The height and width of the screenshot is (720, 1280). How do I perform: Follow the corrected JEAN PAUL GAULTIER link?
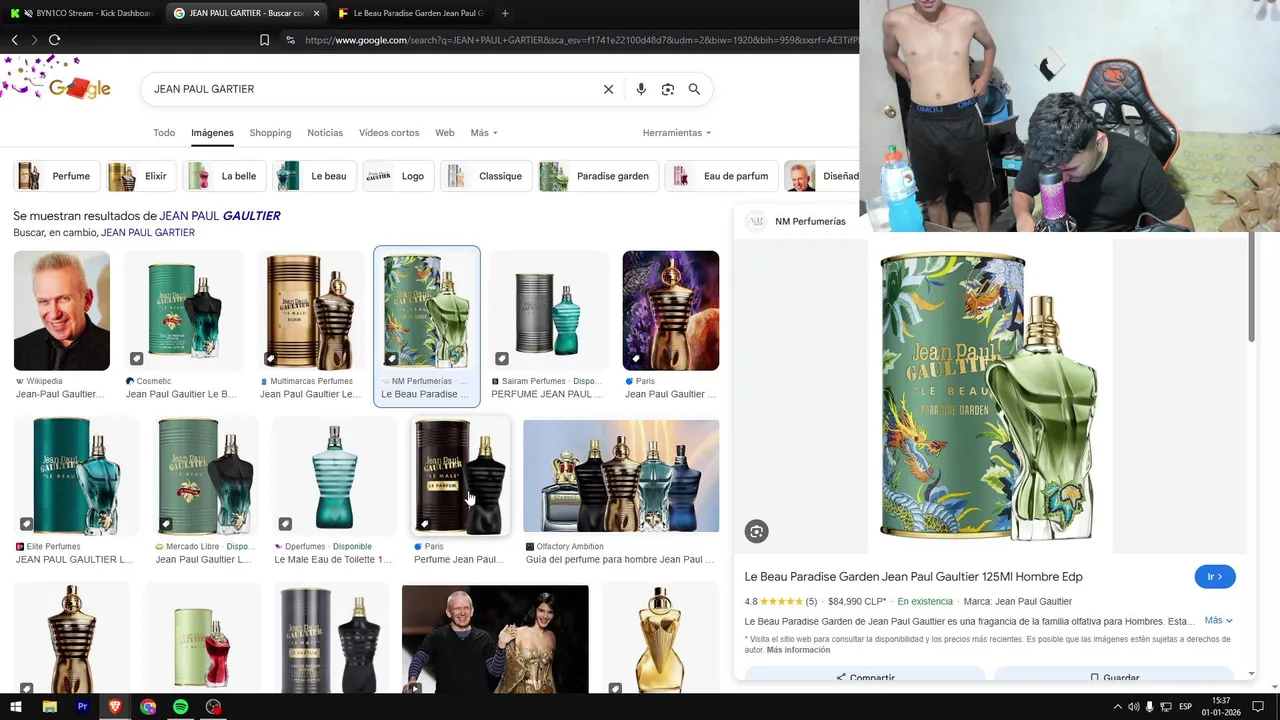(220, 216)
